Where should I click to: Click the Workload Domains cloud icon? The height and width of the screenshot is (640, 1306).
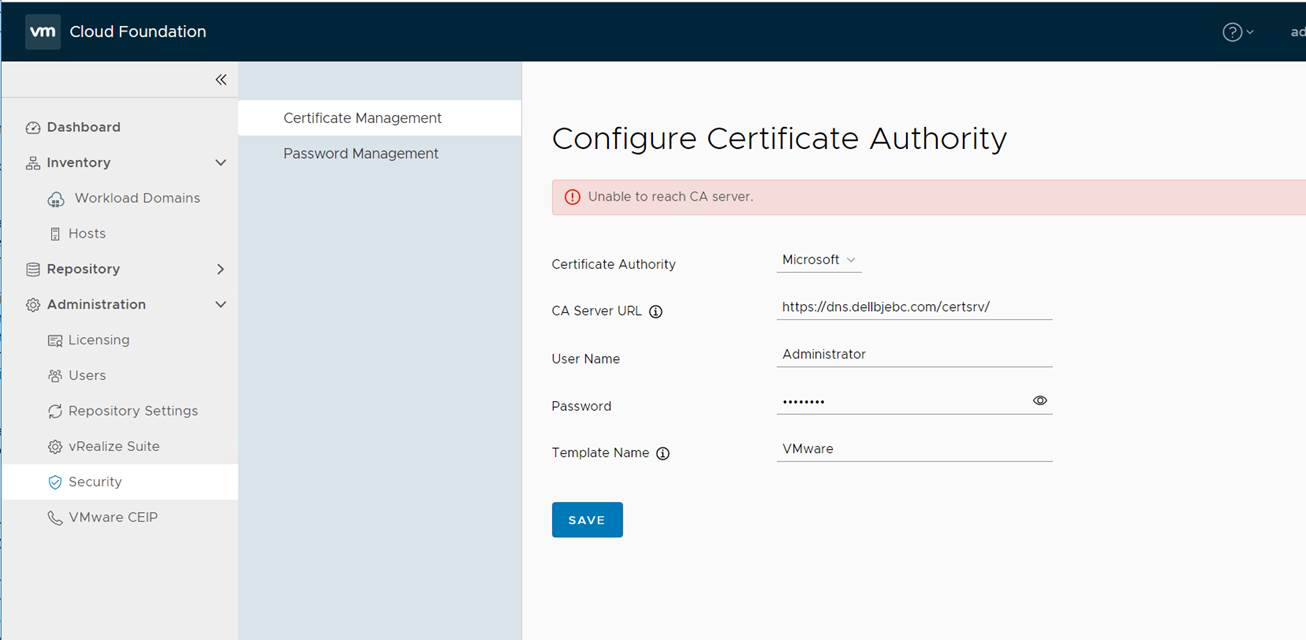click(56, 199)
